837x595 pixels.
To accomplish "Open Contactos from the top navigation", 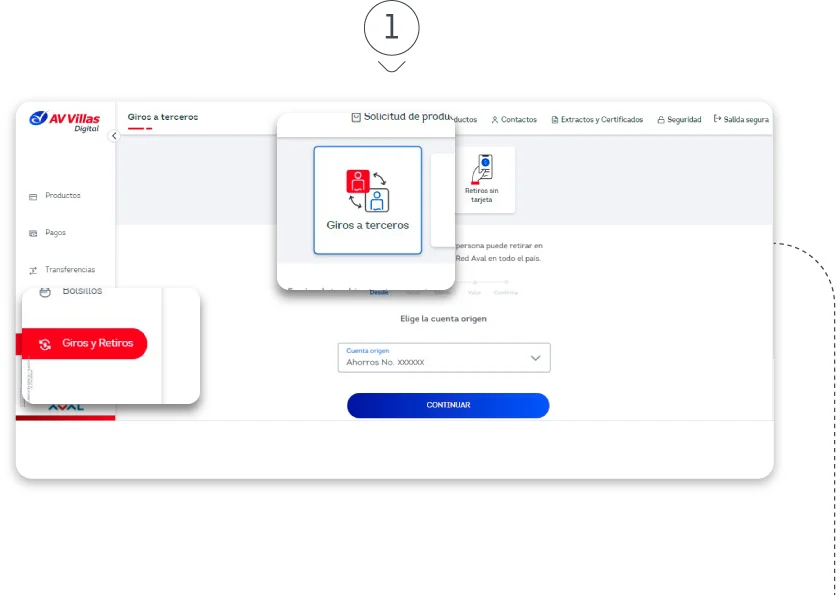I will 514,120.
